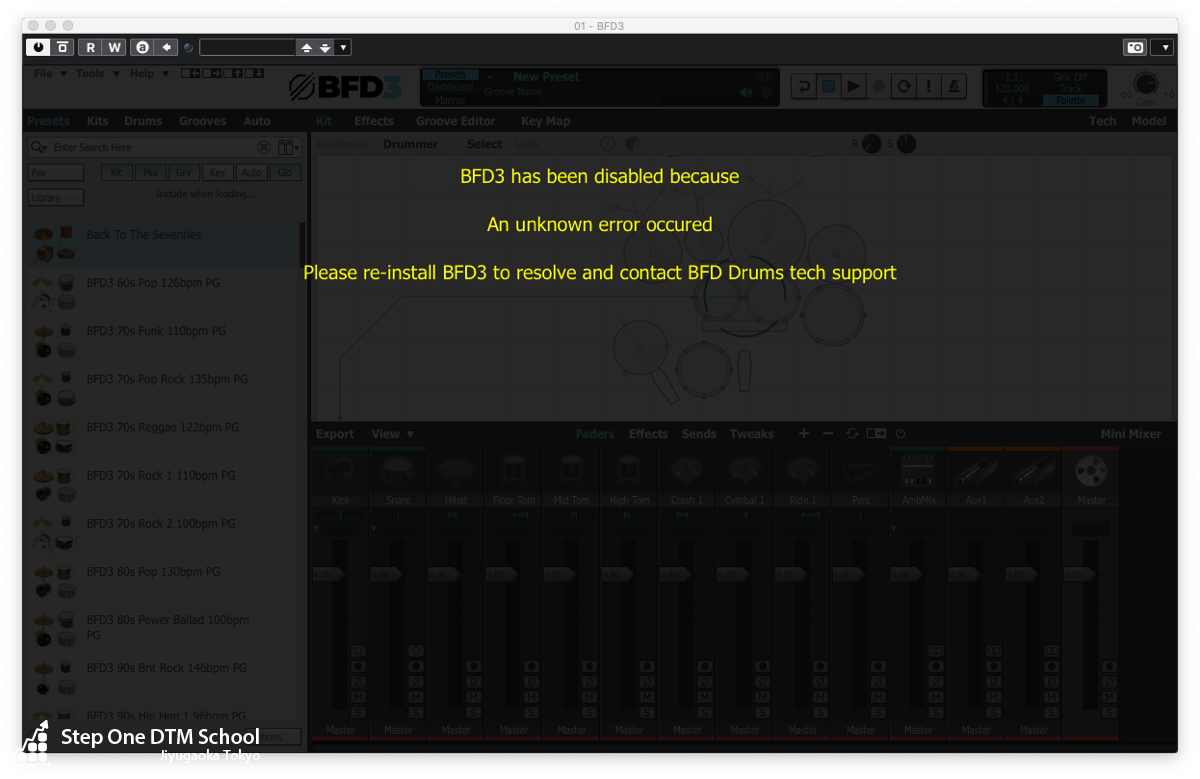Open the Tech panel tab
Screen dimensions: 1200x779
1102,121
